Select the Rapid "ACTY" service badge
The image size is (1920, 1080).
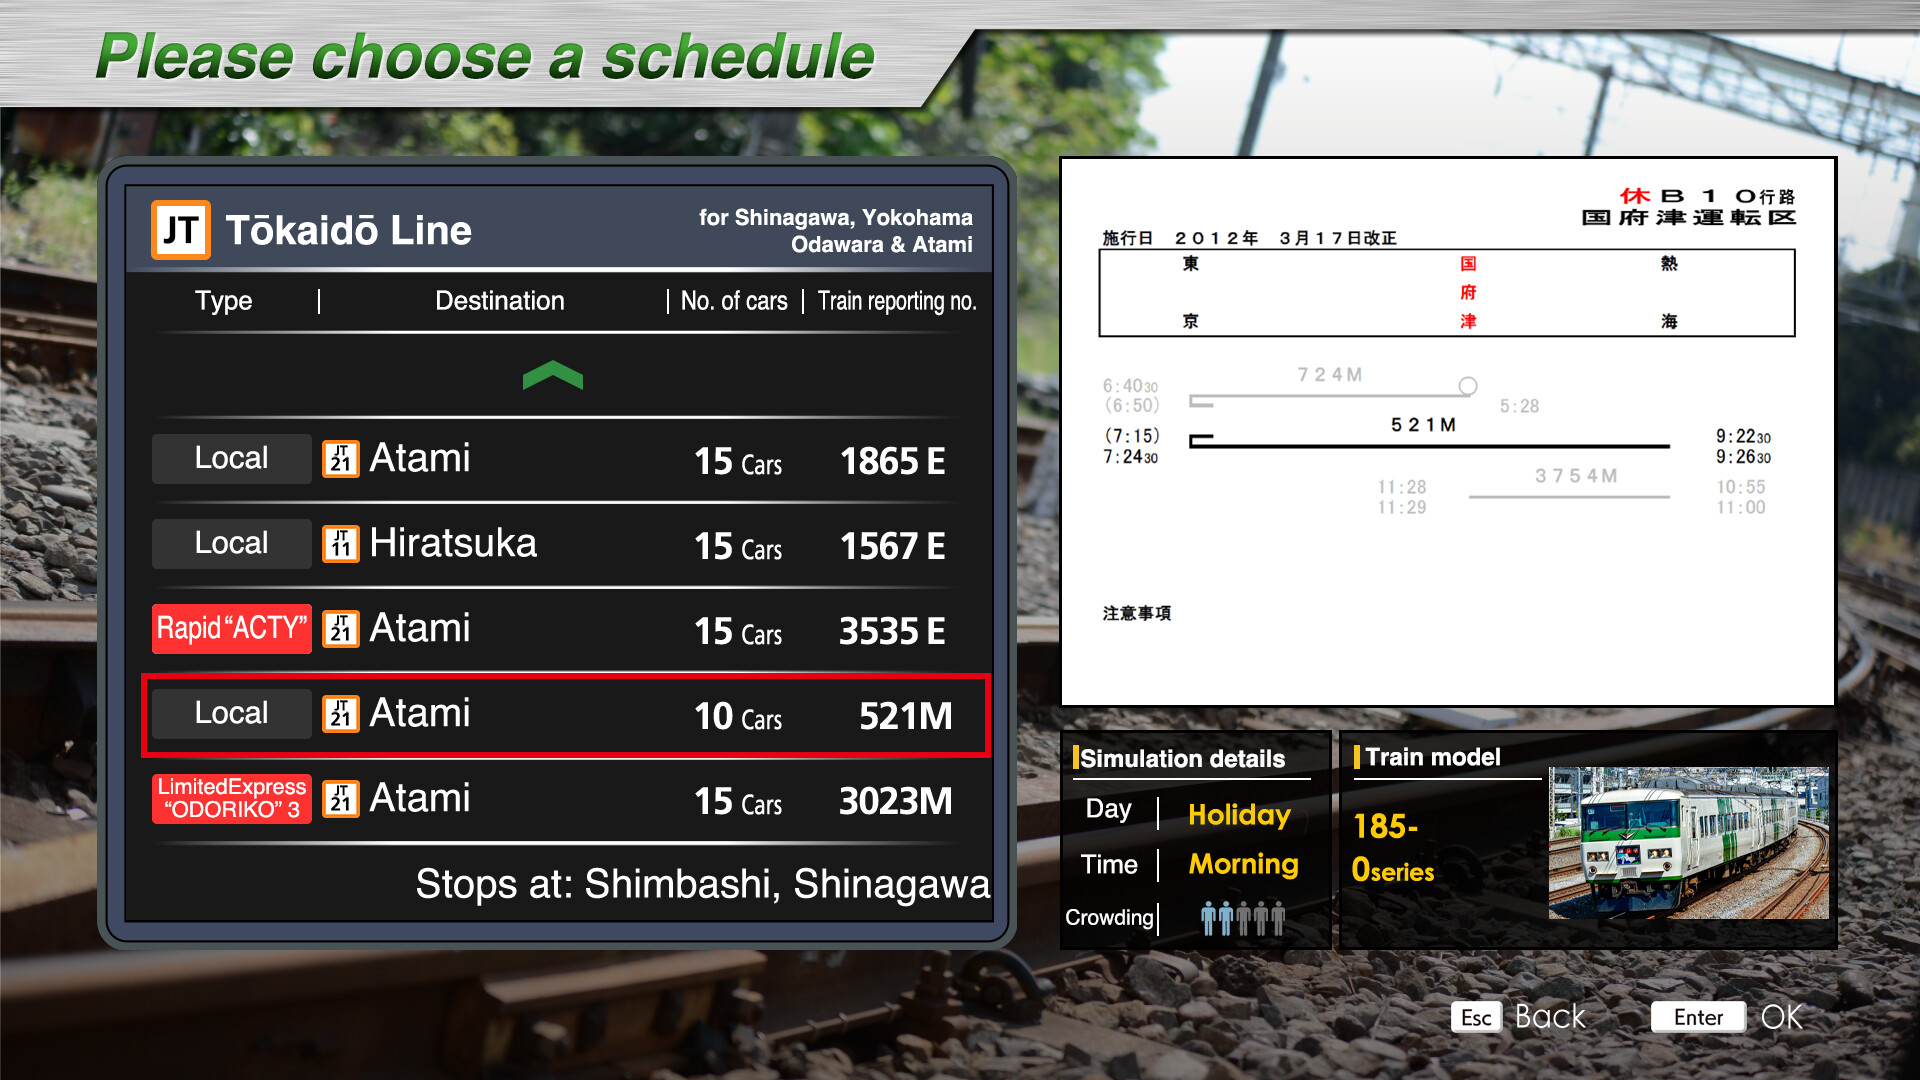point(231,628)
